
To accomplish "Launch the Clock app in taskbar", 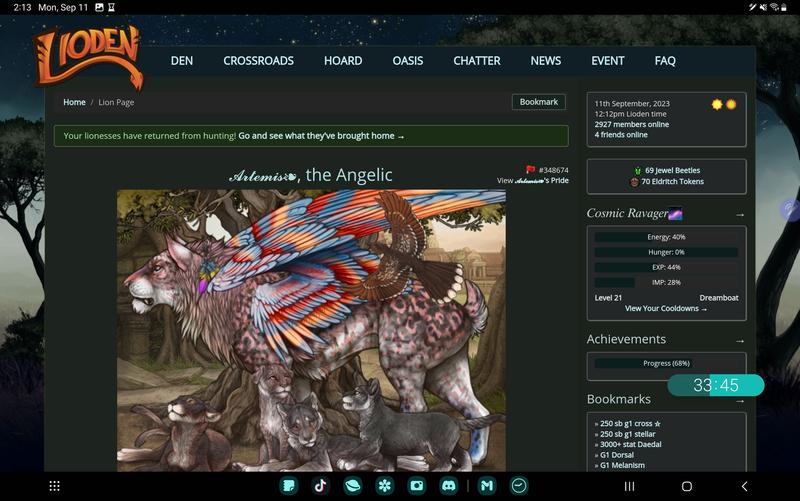I will coord(519,486).
